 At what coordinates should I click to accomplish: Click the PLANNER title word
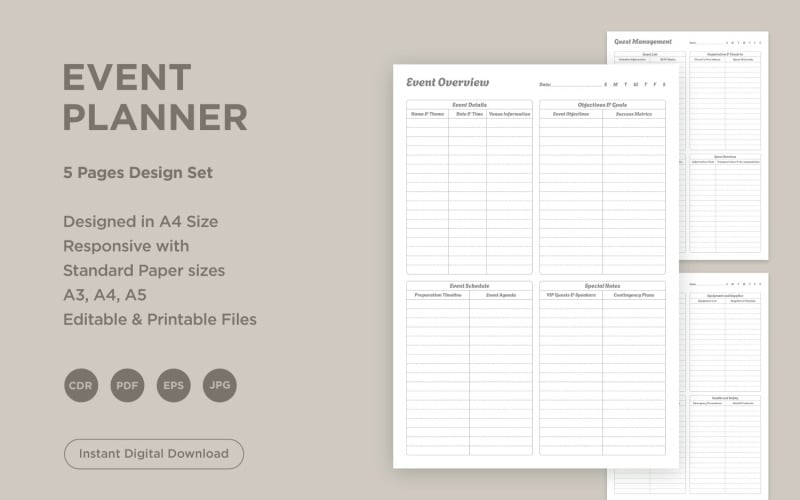click(155, 117)
